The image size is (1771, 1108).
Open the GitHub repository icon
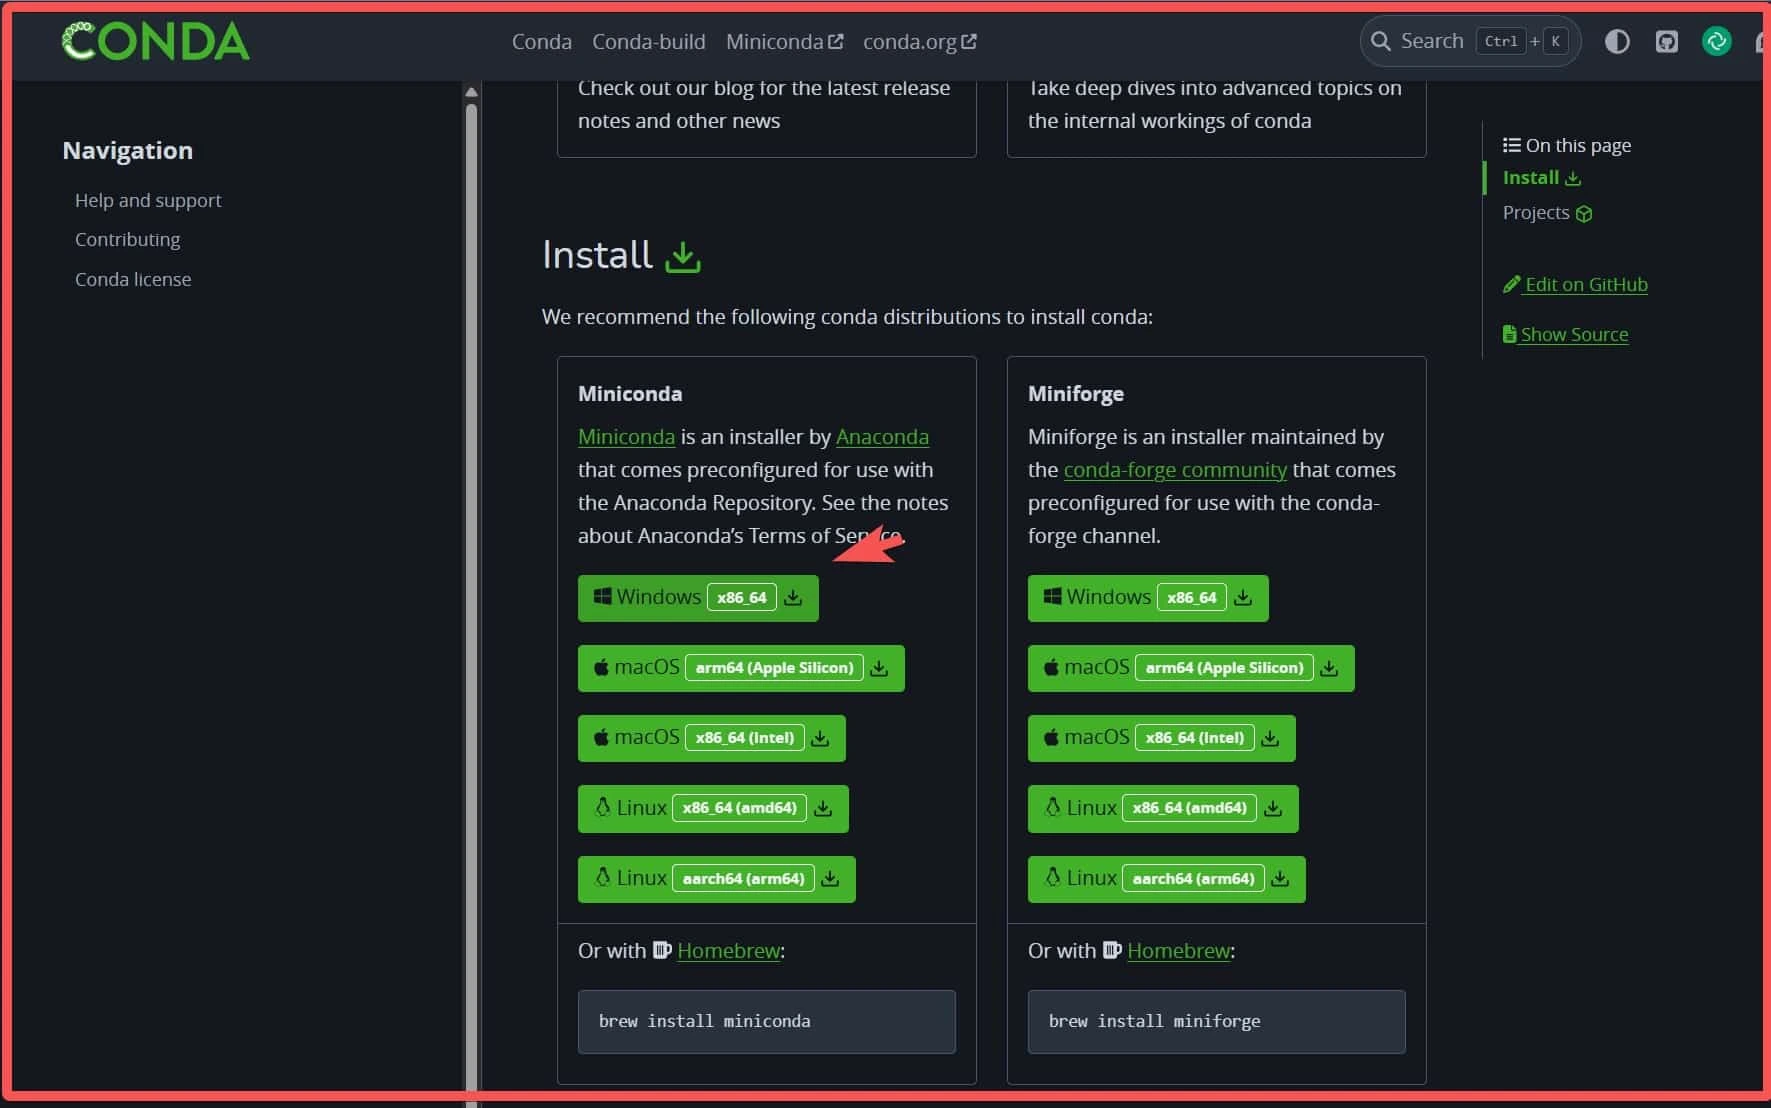click(1667, 41)
